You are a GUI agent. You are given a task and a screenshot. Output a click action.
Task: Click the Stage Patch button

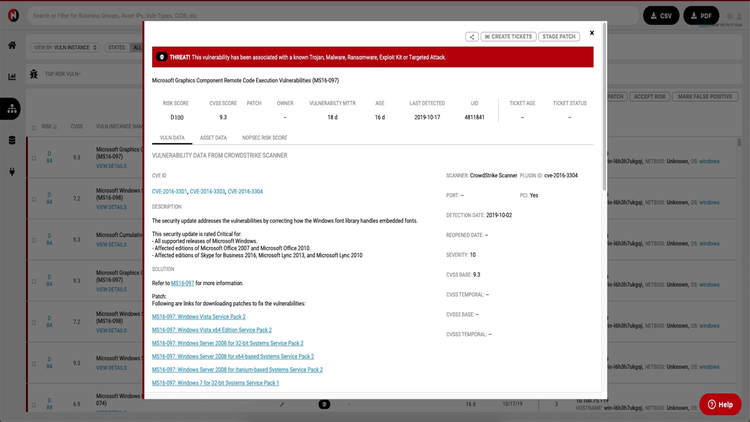tap(559, 37)
